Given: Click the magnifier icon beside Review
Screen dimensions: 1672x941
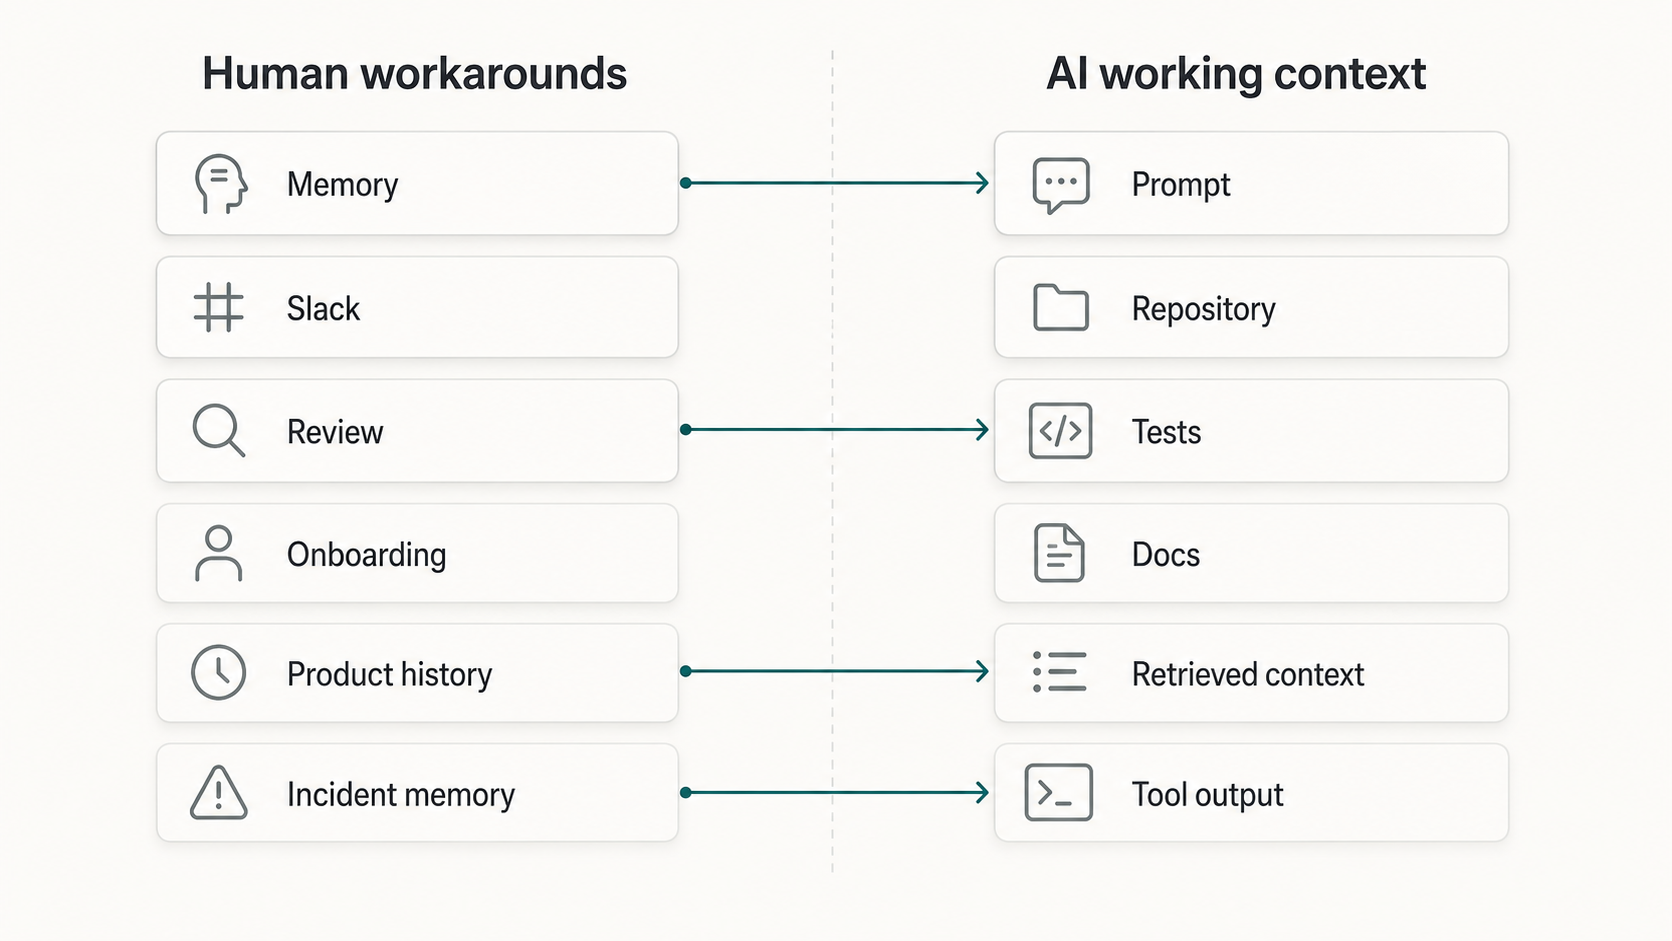Looking at the screenshot, I should click(219, 431).
